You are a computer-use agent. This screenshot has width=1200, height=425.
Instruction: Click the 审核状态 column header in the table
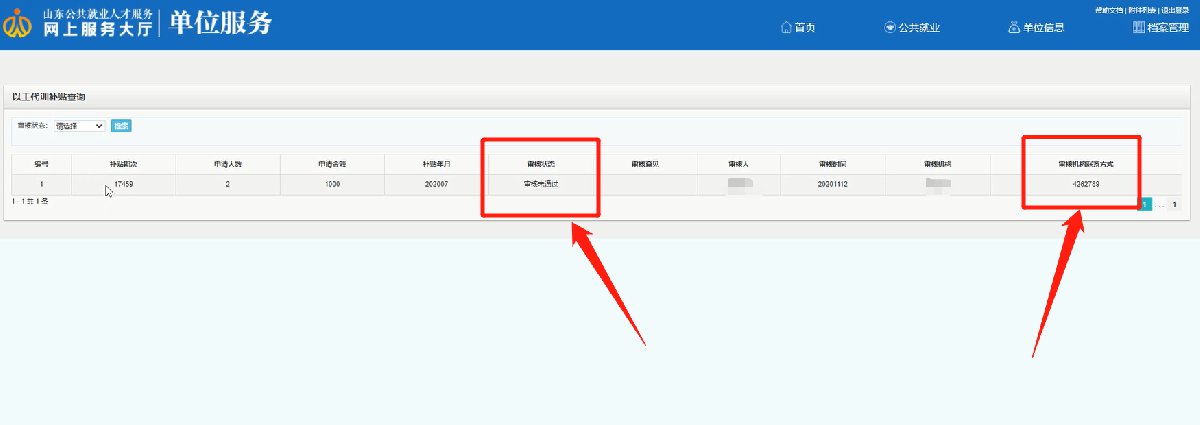click(x=541, y=164)
